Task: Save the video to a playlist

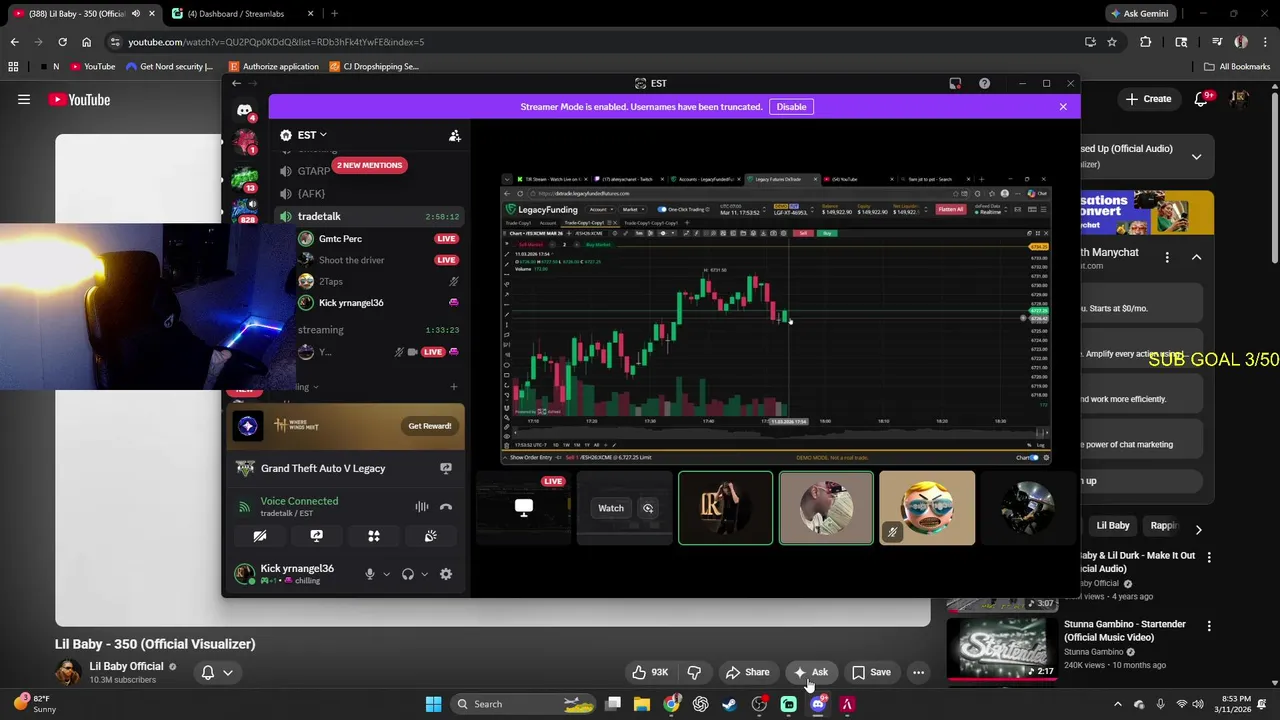Action: 871,672
